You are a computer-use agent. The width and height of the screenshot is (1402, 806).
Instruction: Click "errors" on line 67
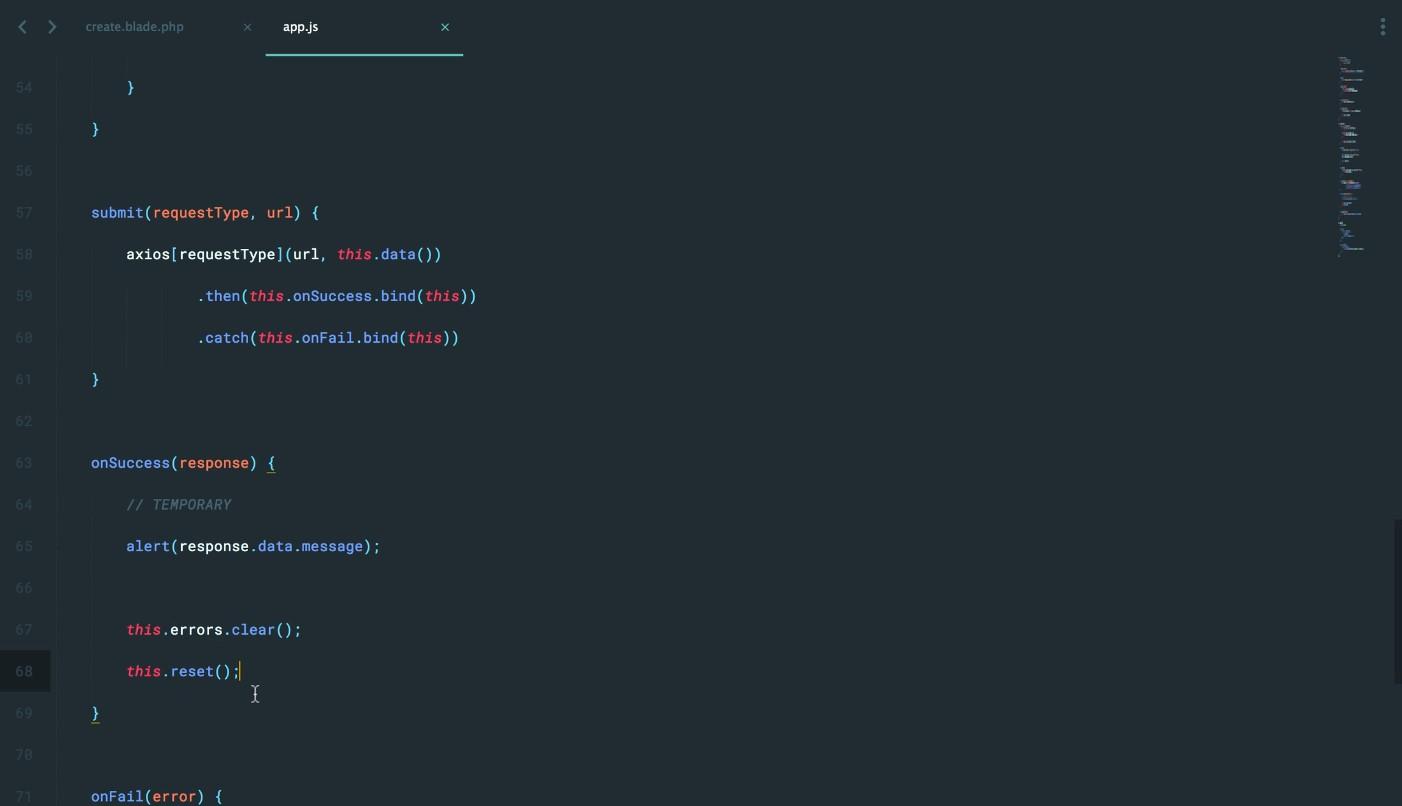(197, 630)
